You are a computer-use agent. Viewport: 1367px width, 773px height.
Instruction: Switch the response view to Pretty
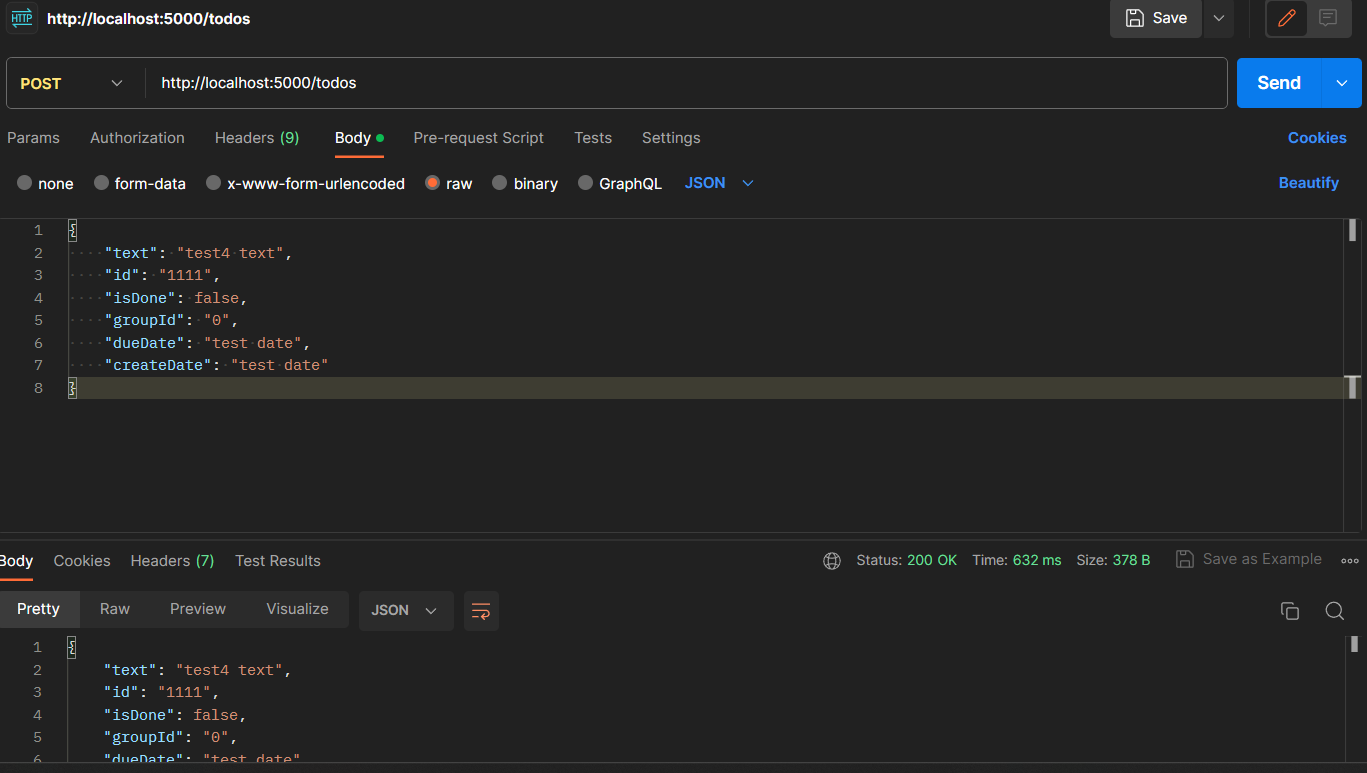[x=38, y=609]
